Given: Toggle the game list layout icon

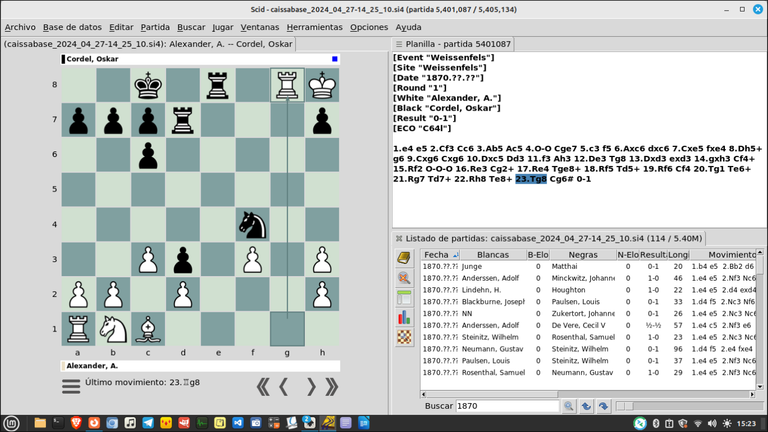Looking at the screenshot, I should (x=404, y=298).
